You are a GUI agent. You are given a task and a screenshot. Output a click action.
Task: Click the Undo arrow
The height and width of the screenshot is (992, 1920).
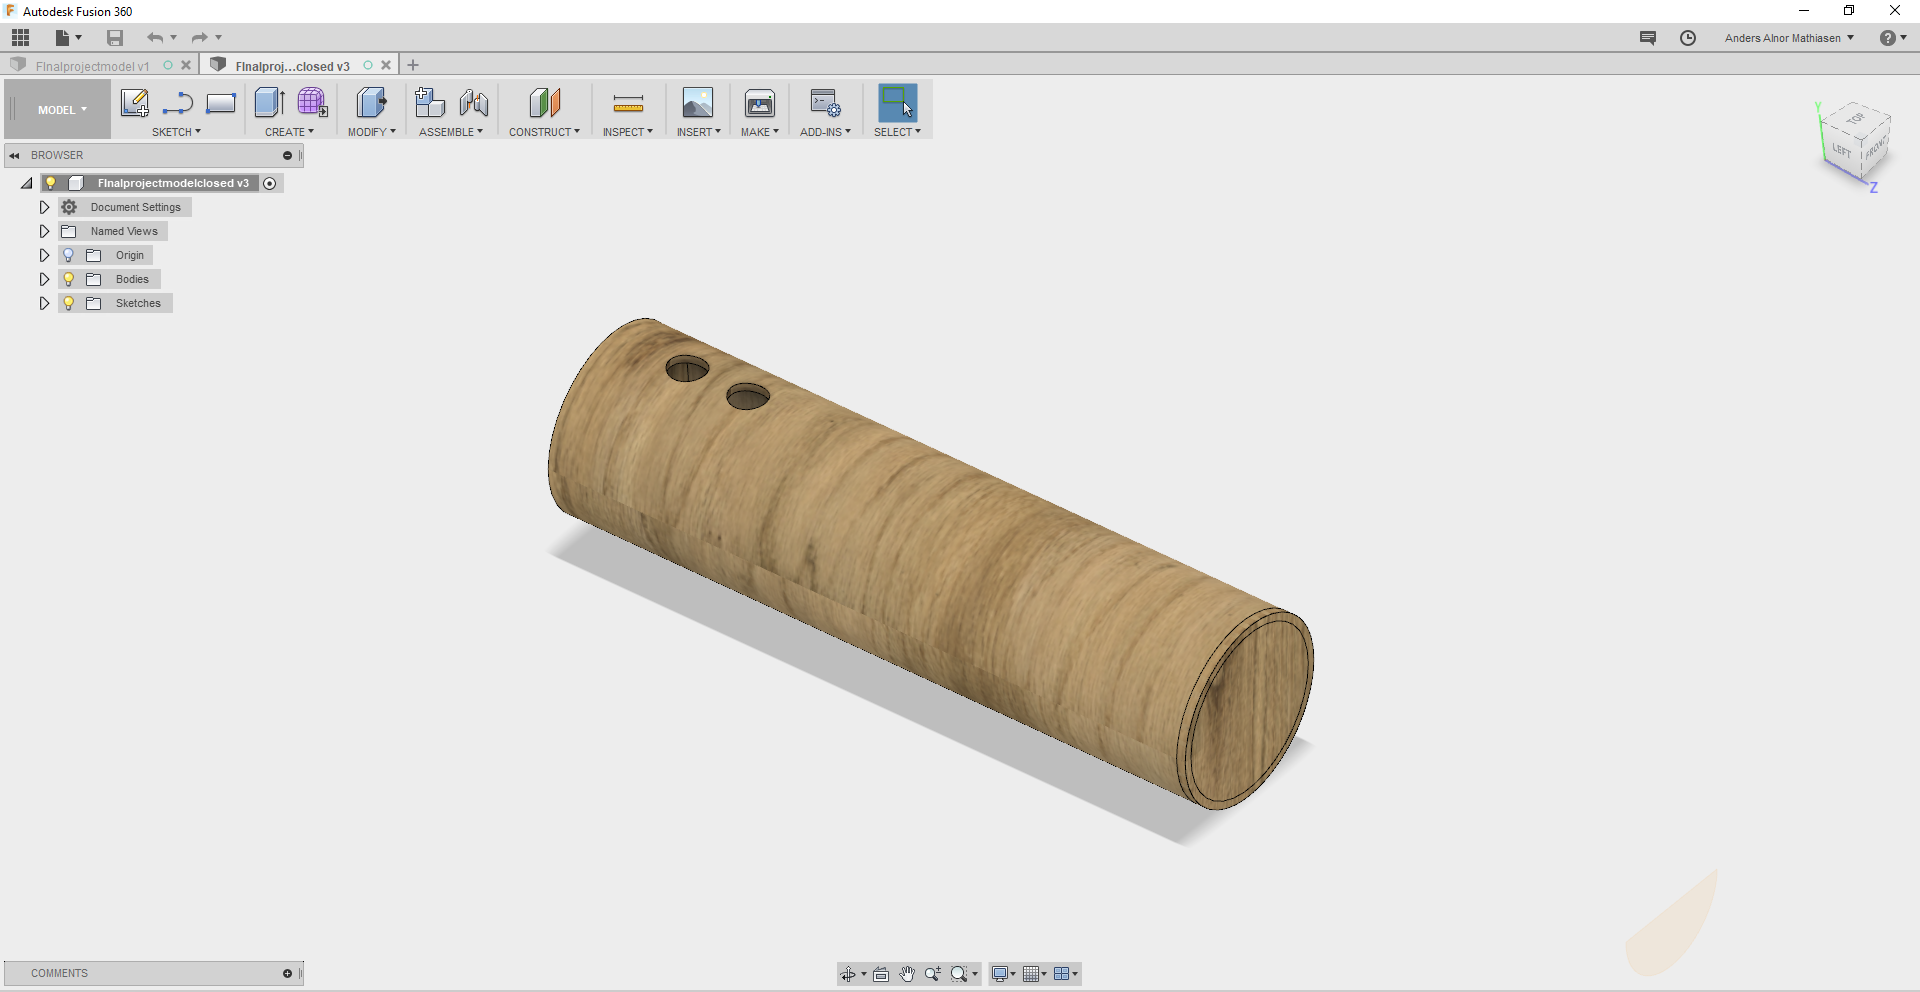[x=155, y=38]
